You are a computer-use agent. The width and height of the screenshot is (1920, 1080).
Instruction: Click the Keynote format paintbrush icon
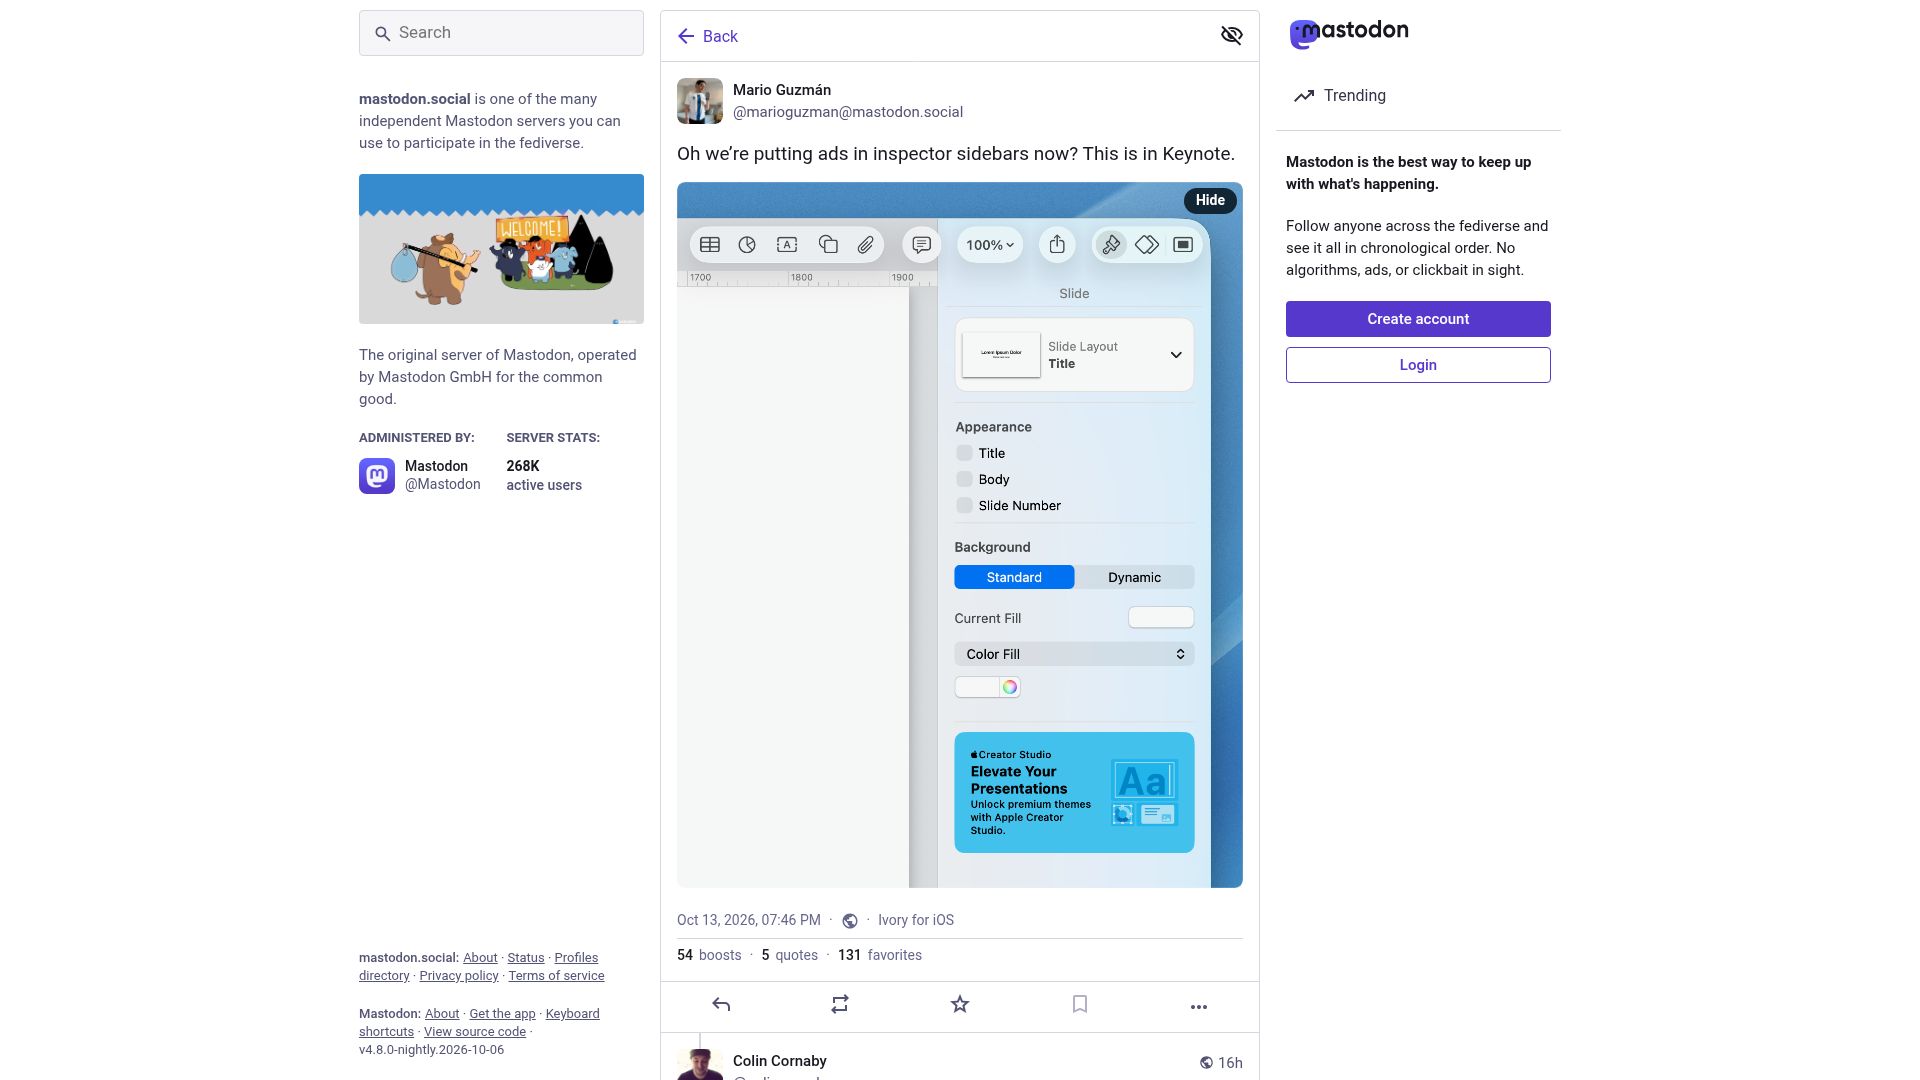[x=1110, y=245]
